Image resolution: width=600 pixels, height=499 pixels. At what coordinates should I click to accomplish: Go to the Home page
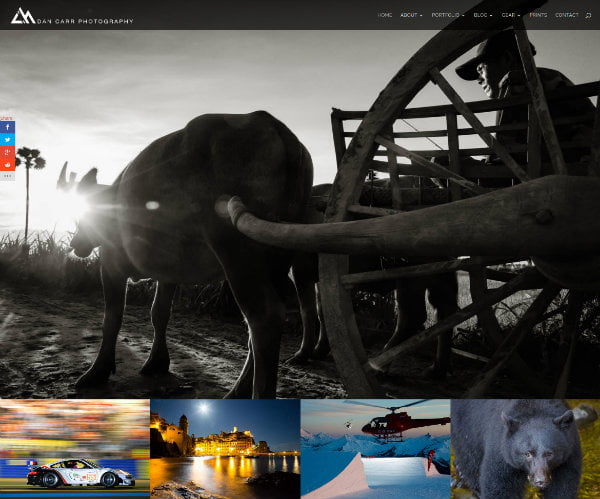click(x=385, y=15)
